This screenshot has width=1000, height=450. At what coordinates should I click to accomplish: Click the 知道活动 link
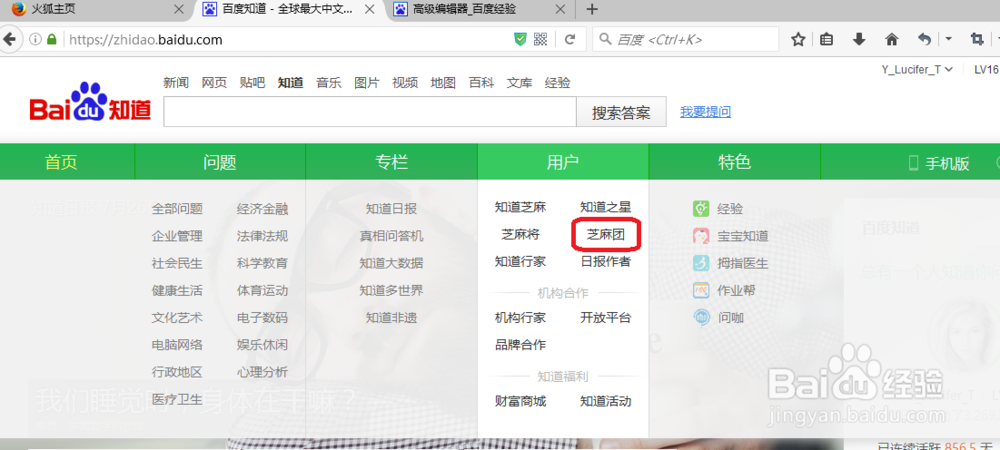coord(606,402)
